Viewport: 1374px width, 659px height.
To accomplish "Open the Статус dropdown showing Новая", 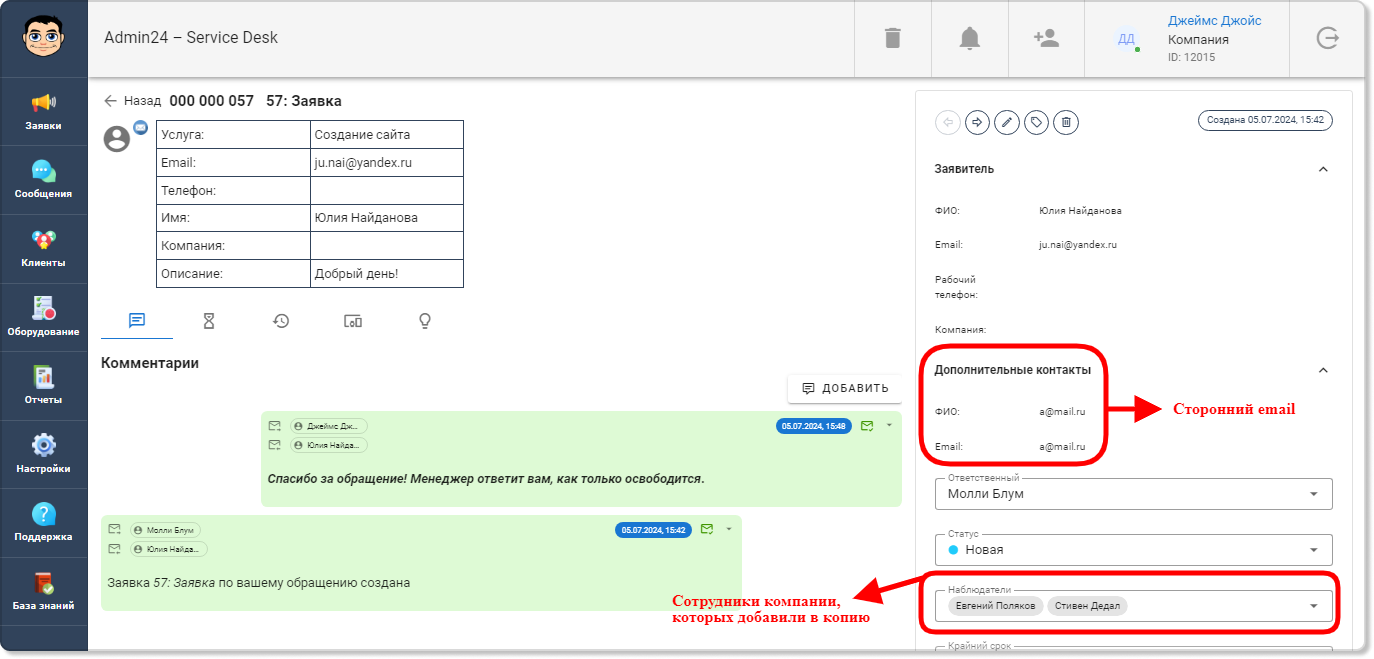I will coord(1133,549).
